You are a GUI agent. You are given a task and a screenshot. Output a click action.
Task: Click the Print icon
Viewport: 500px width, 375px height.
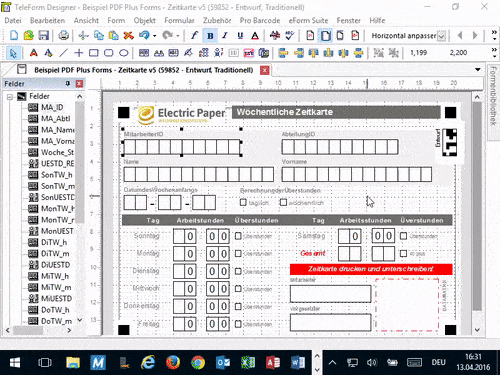[x=63, y=35]
